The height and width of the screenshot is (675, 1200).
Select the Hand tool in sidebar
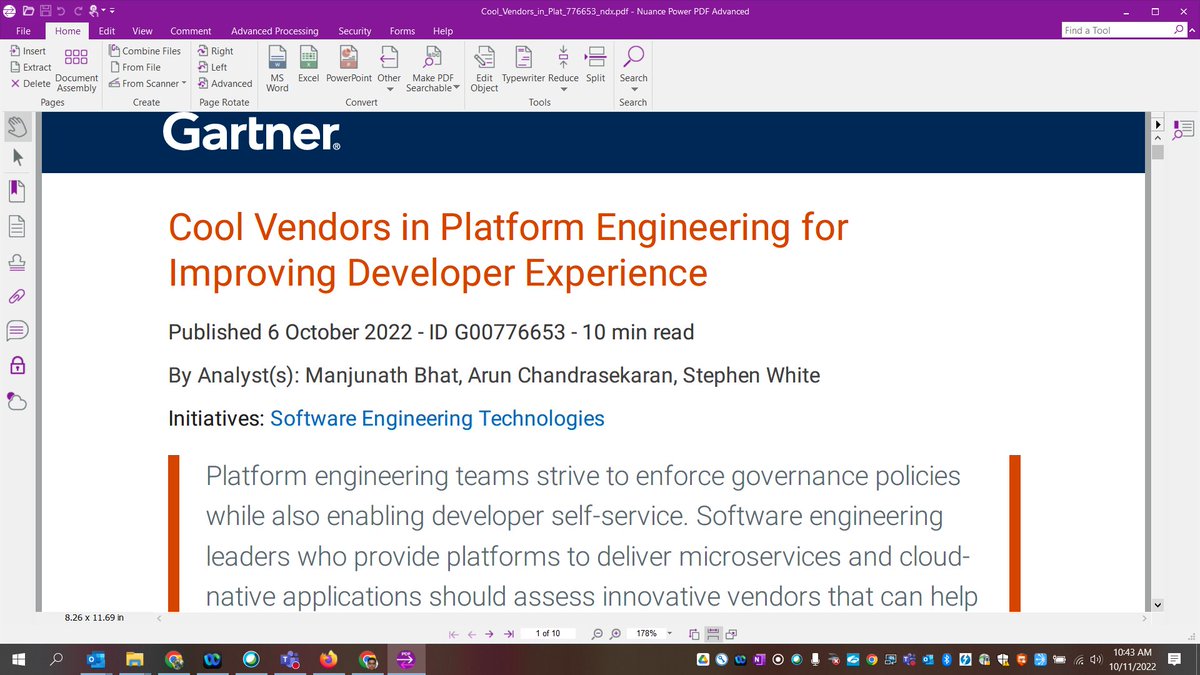point(17,125)
